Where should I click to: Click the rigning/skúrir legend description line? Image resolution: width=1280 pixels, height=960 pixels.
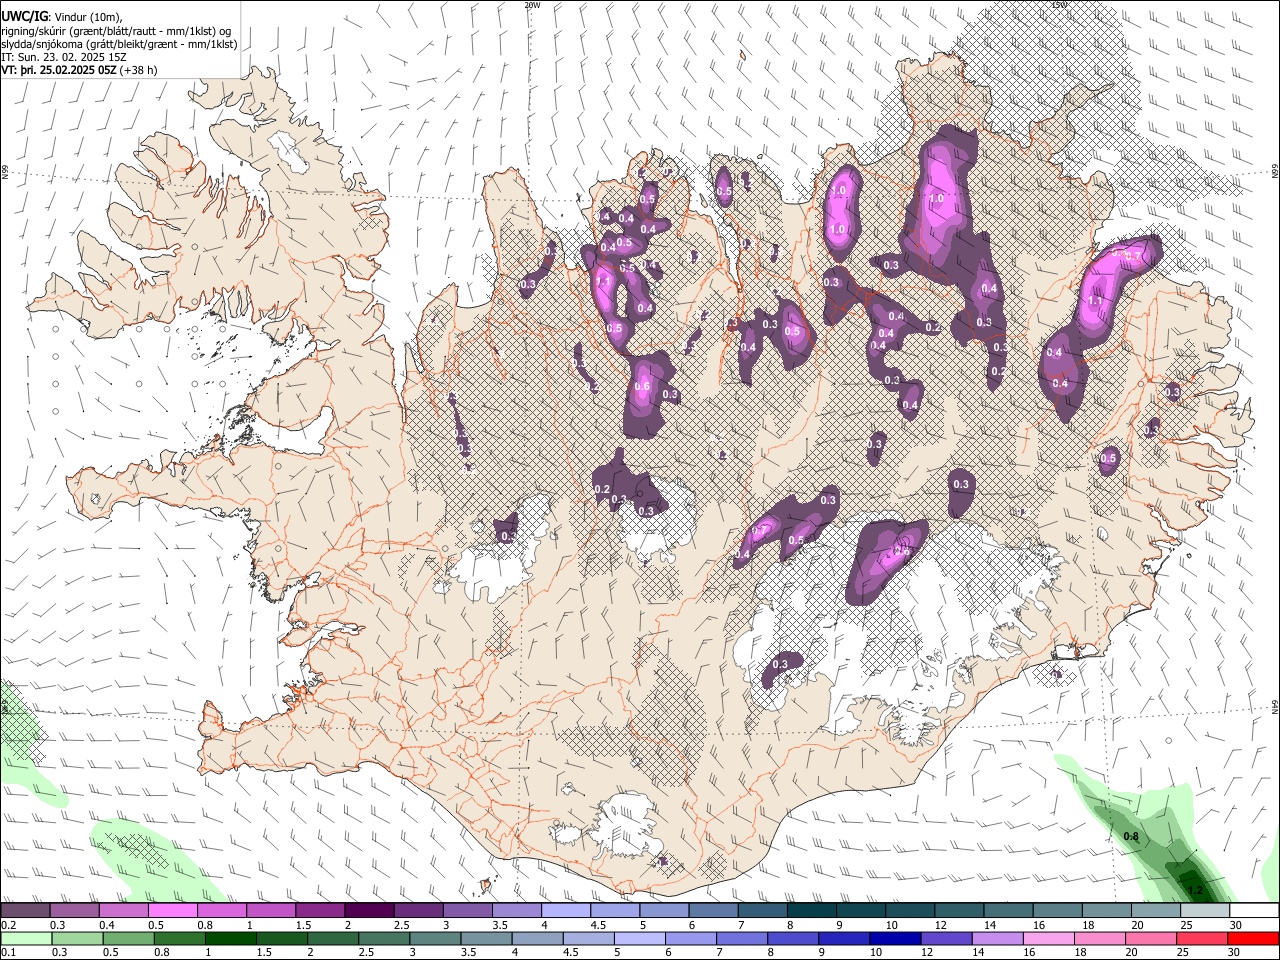116,30
